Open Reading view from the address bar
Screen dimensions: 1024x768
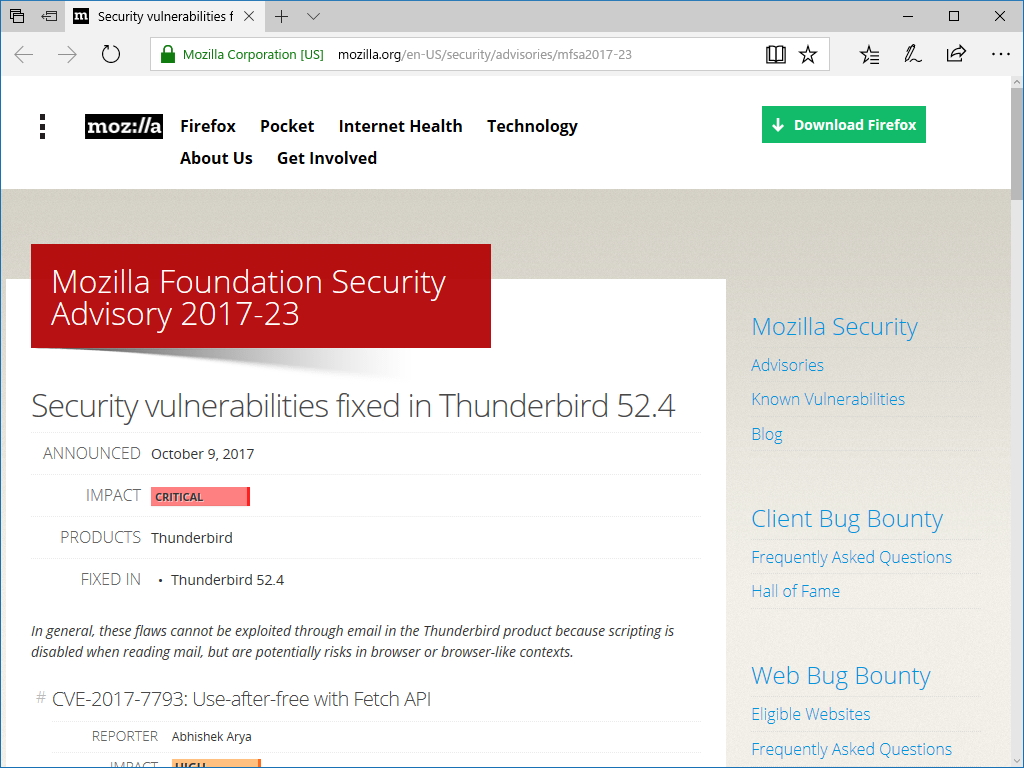(x=776, y=55)
